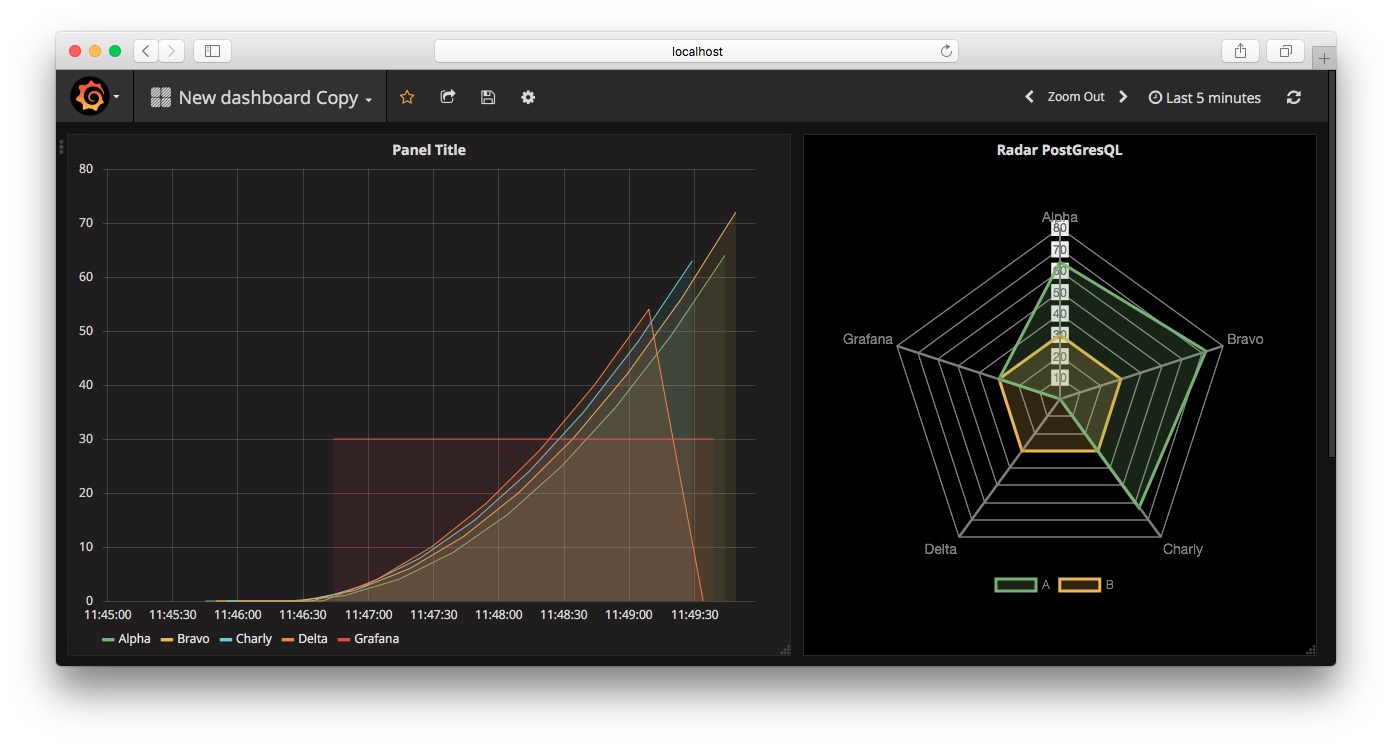Click the Panel Title header
Image resolution: width=1392 pixels, height=746 pixels.
pos(429,150)
